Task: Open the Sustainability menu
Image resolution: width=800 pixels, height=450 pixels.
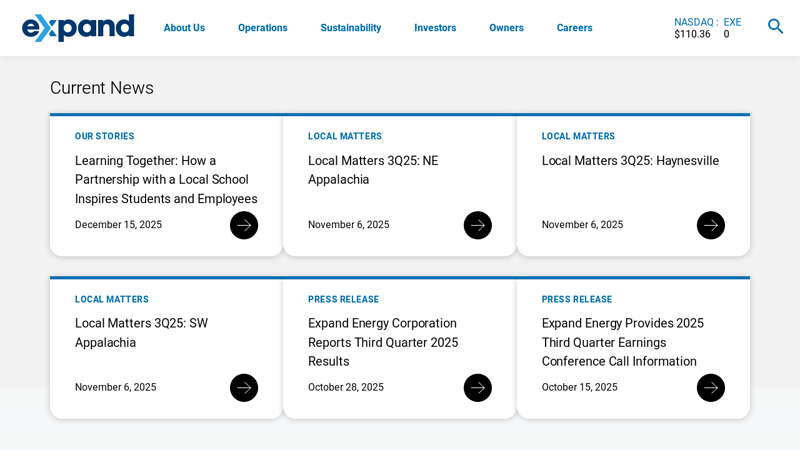Action: (x=350, y=28)
